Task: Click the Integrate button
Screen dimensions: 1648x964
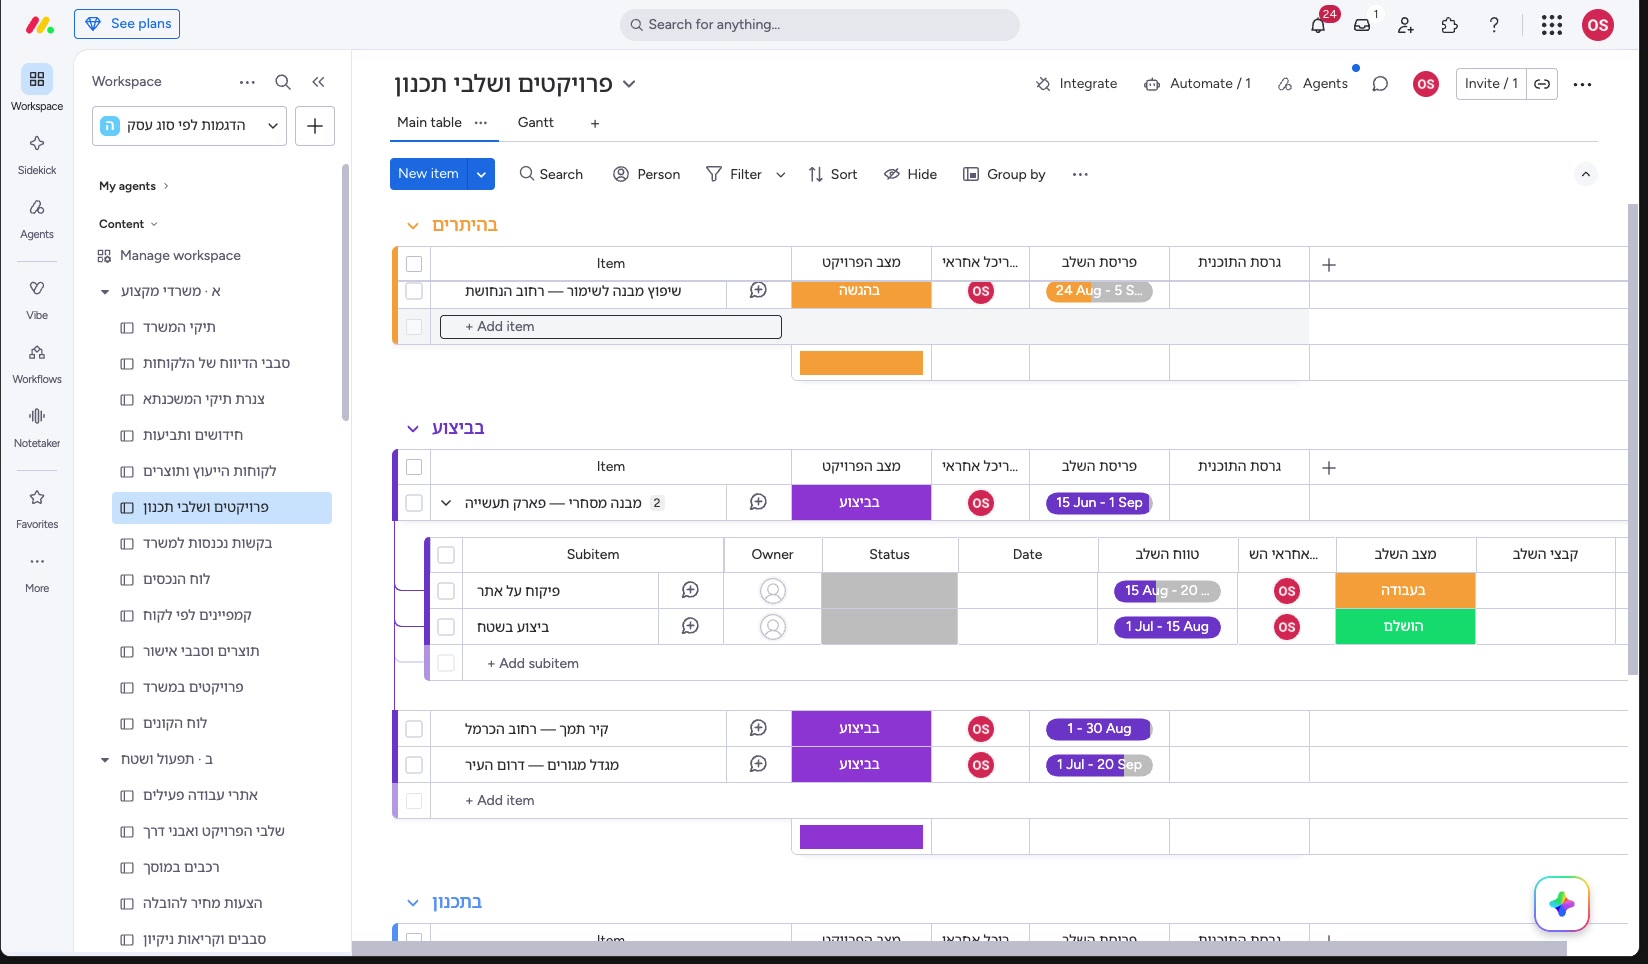Action: click(x=1076, y=84)
